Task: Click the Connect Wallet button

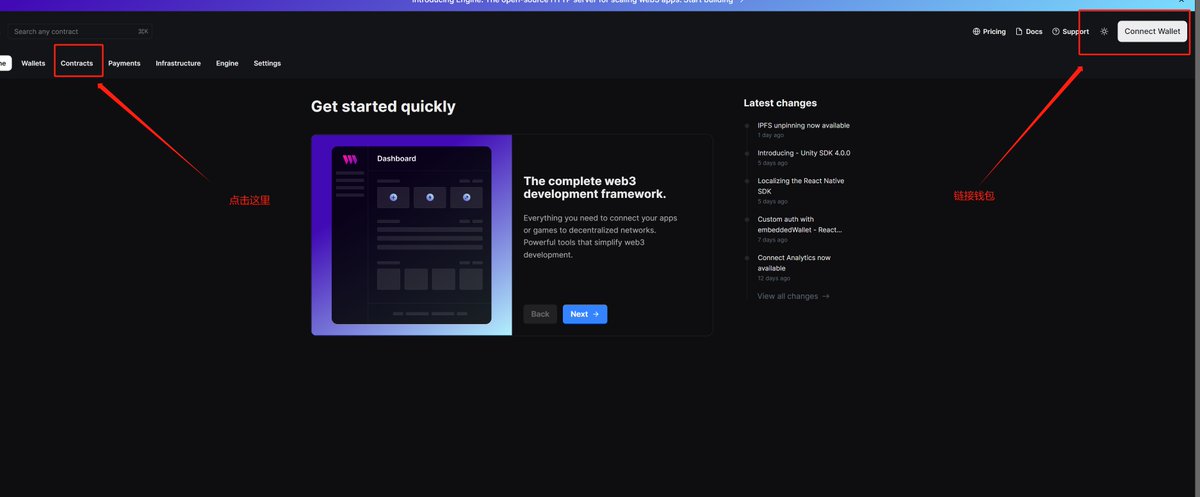Action: click(x=1152, y=31)
